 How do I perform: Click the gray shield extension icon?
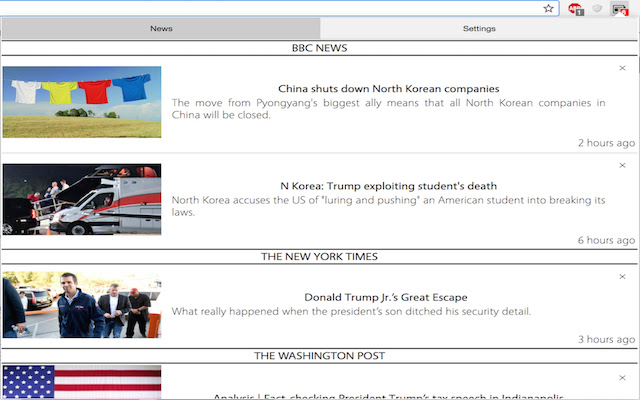[597, 8]
